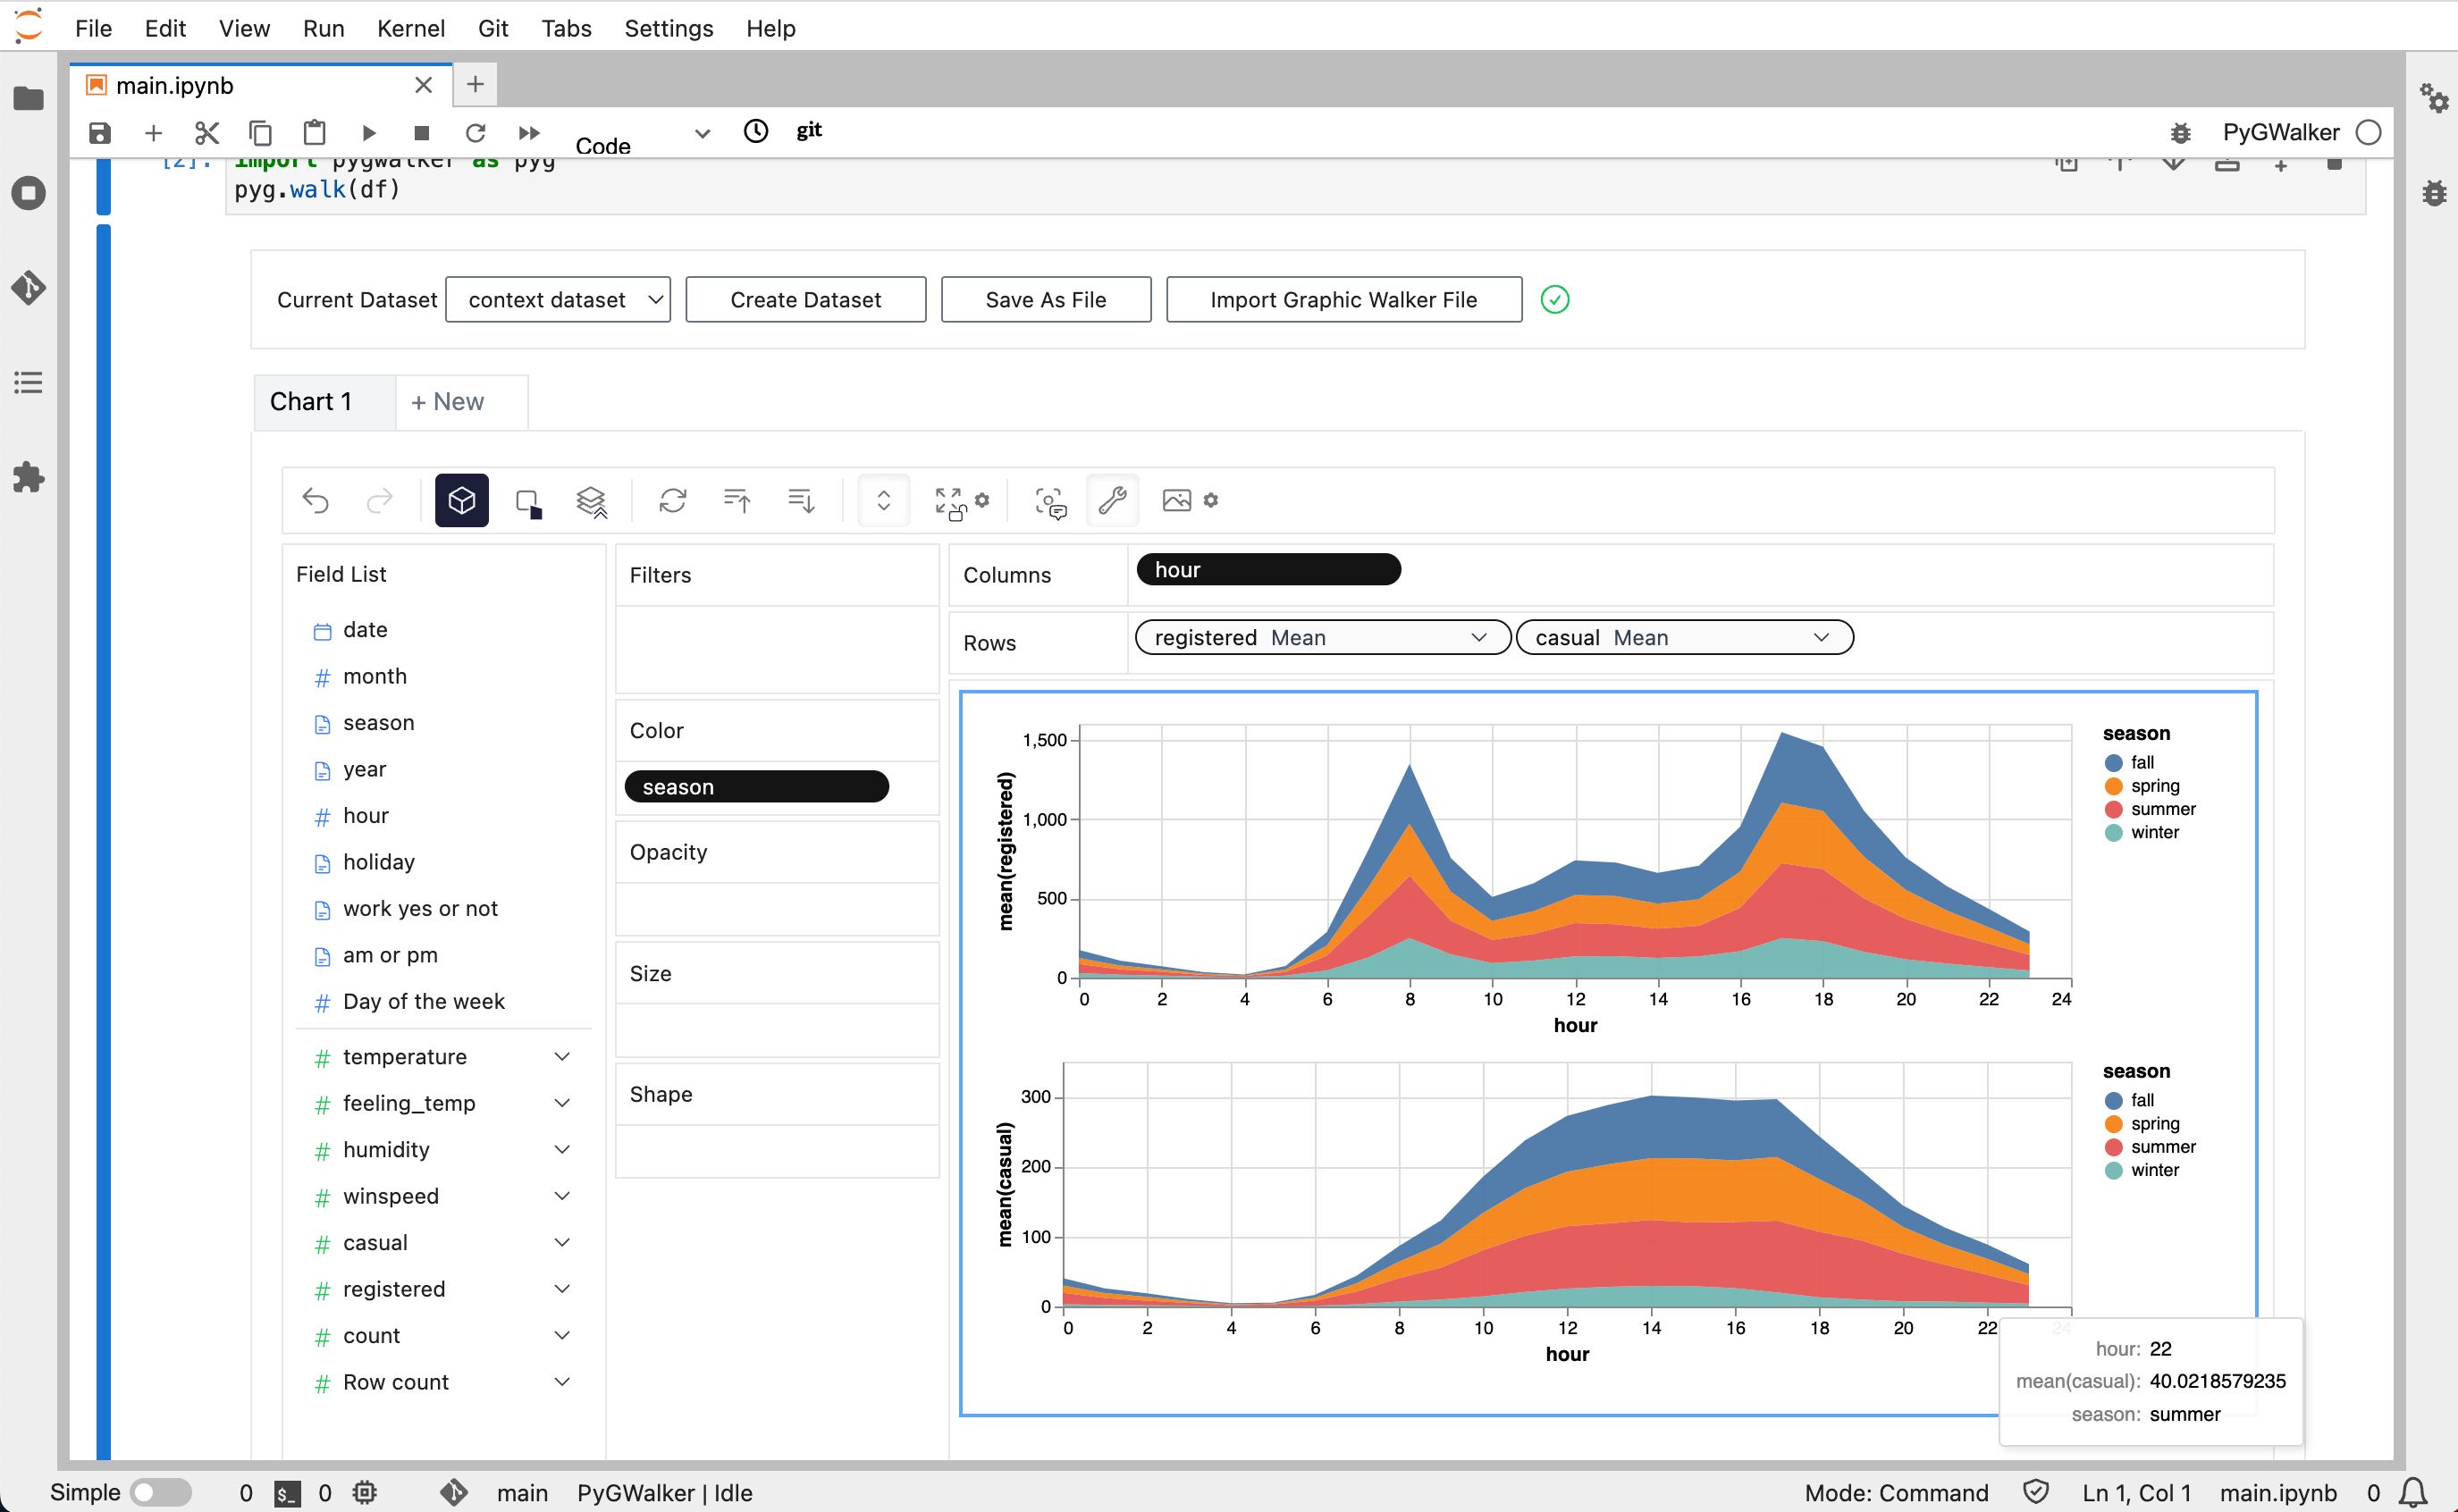Click the wrench/settings tool icon
This screenshot has height=1512, width=2458.
point(1113,500)
